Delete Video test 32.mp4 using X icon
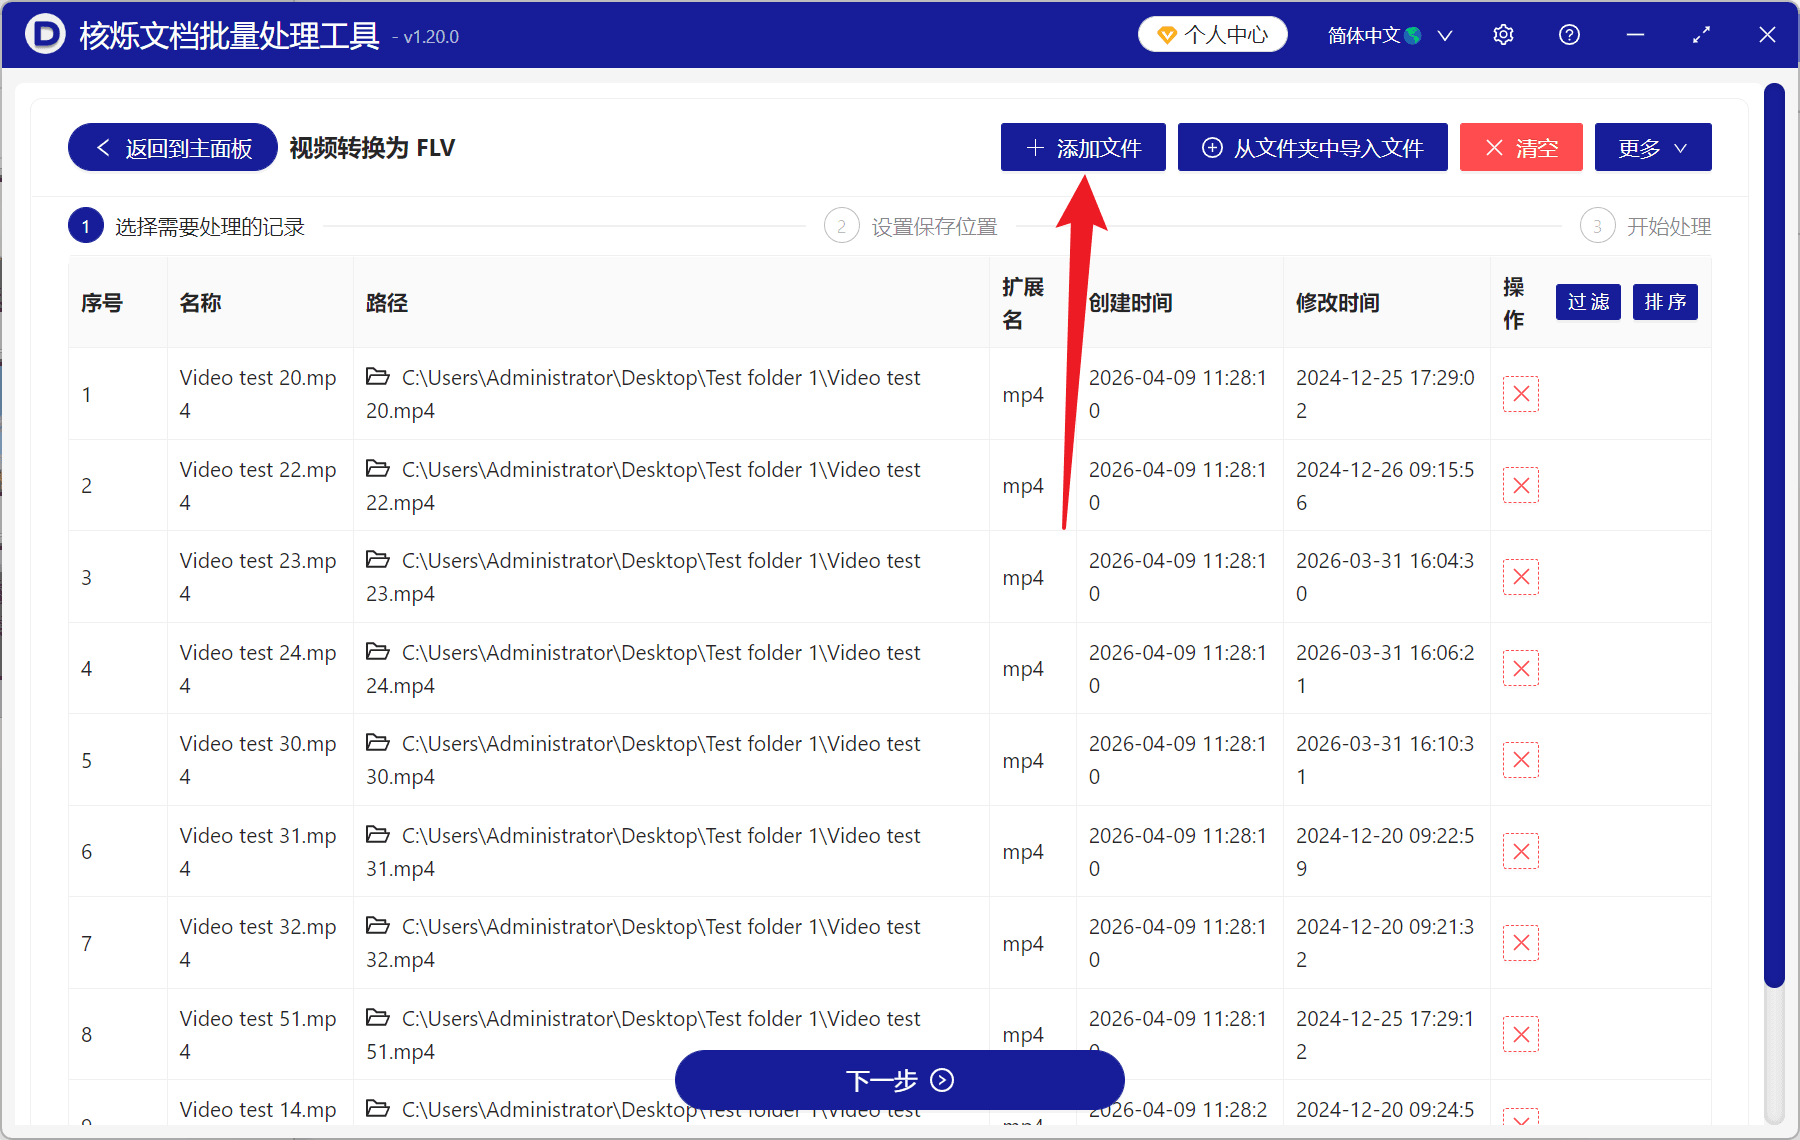The height and width of the screenshot is (1140, 1800). 1520,943
